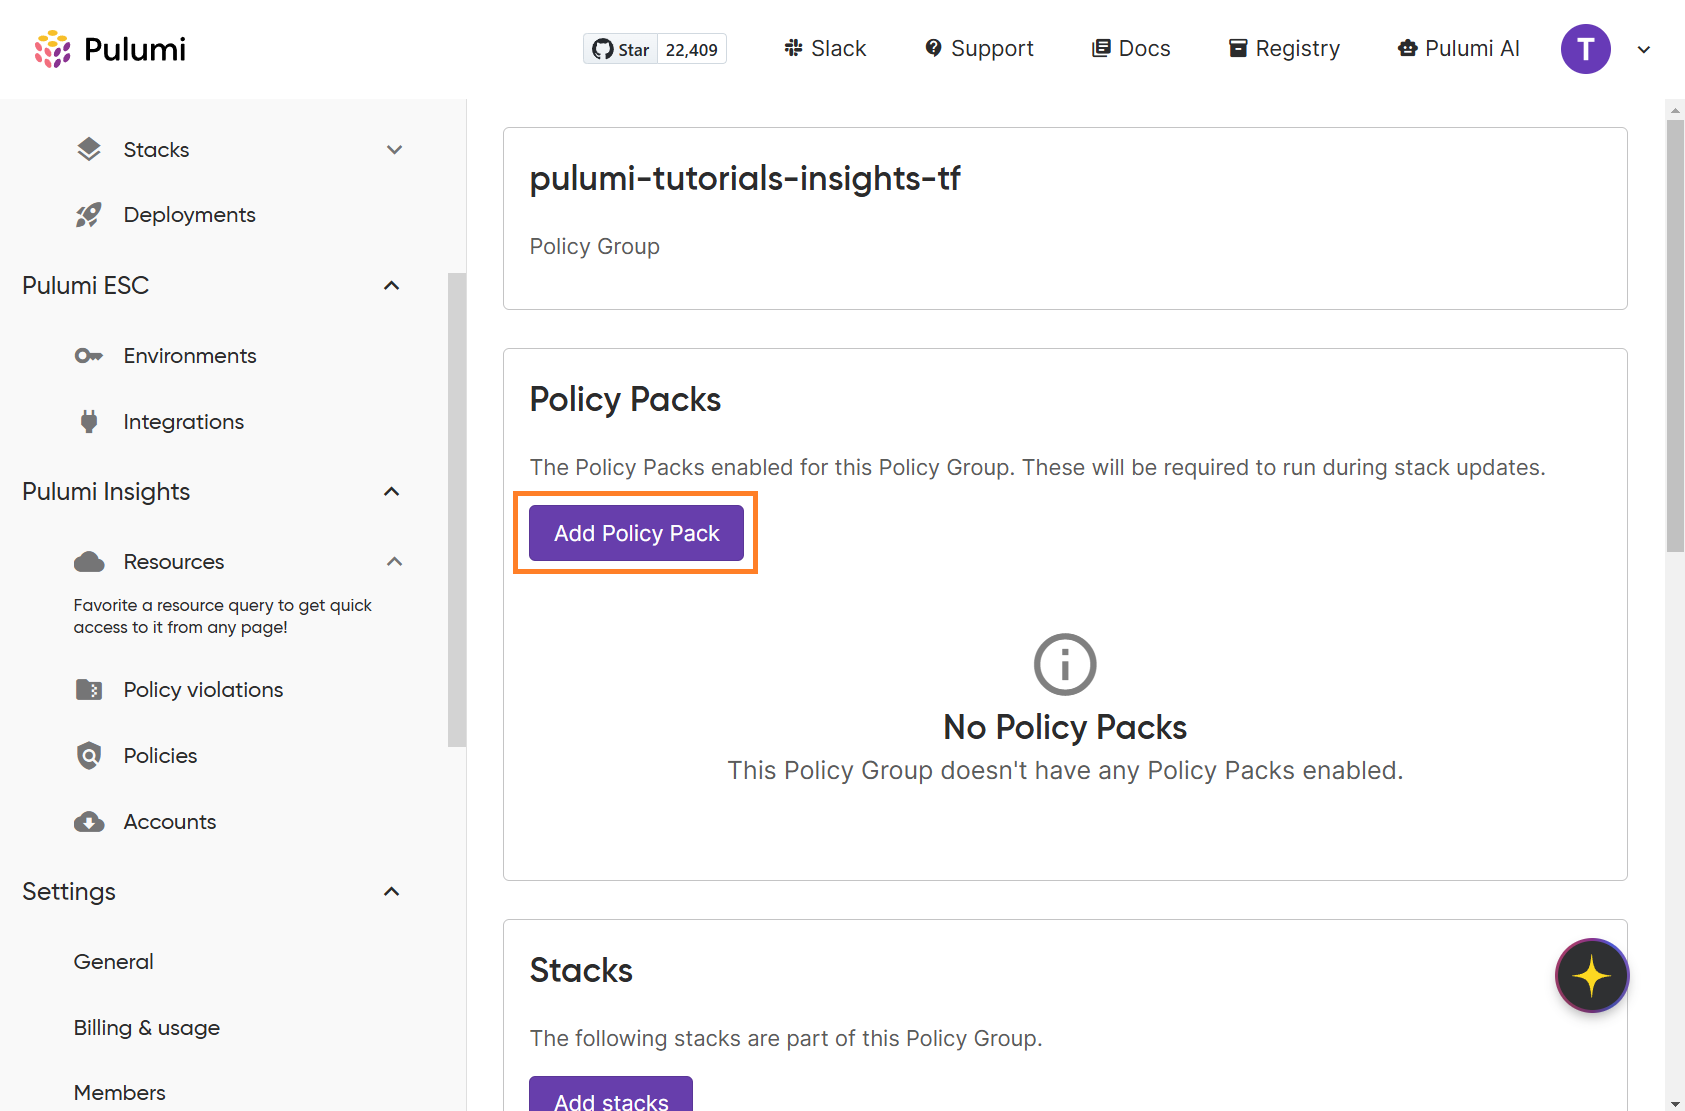Screen dimensions: 1685x1111
Task: Click the Add Policy Pack button
Action: 636,533
